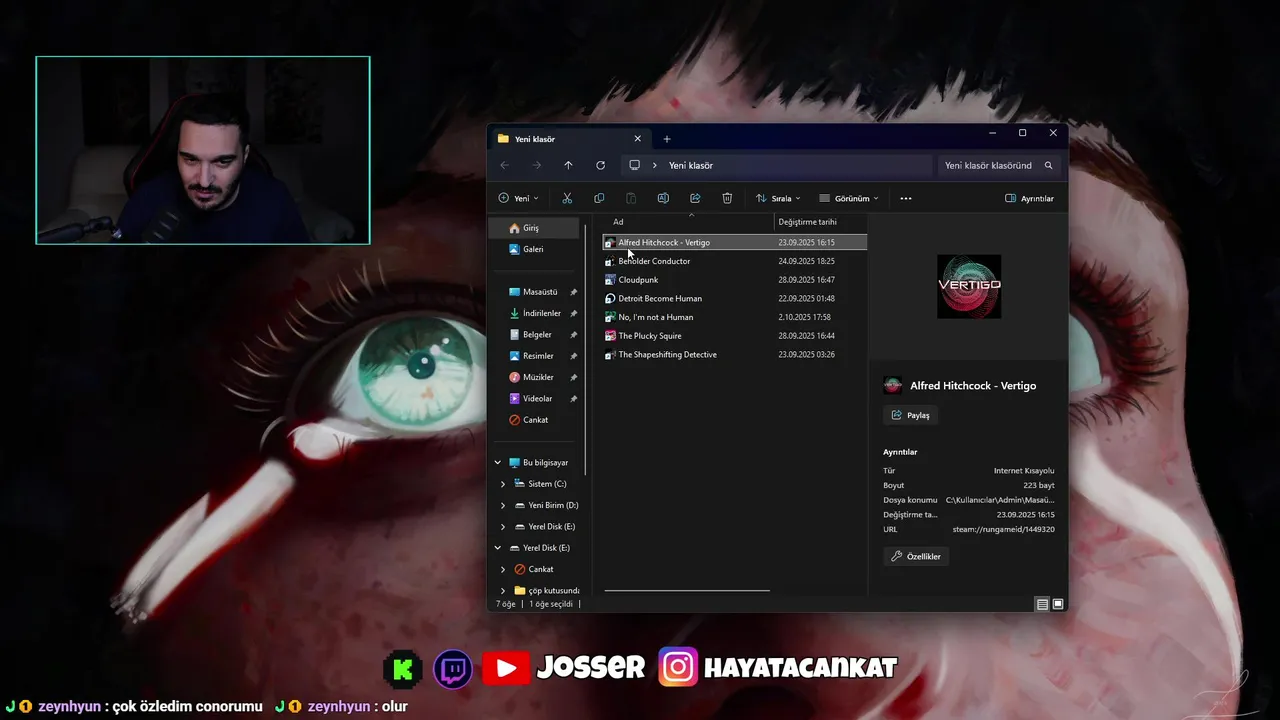Collapse the Bu bilgisayar tree node
Image resolution: width=1280 pixels, height=720 pixels.
pos(498,463)
